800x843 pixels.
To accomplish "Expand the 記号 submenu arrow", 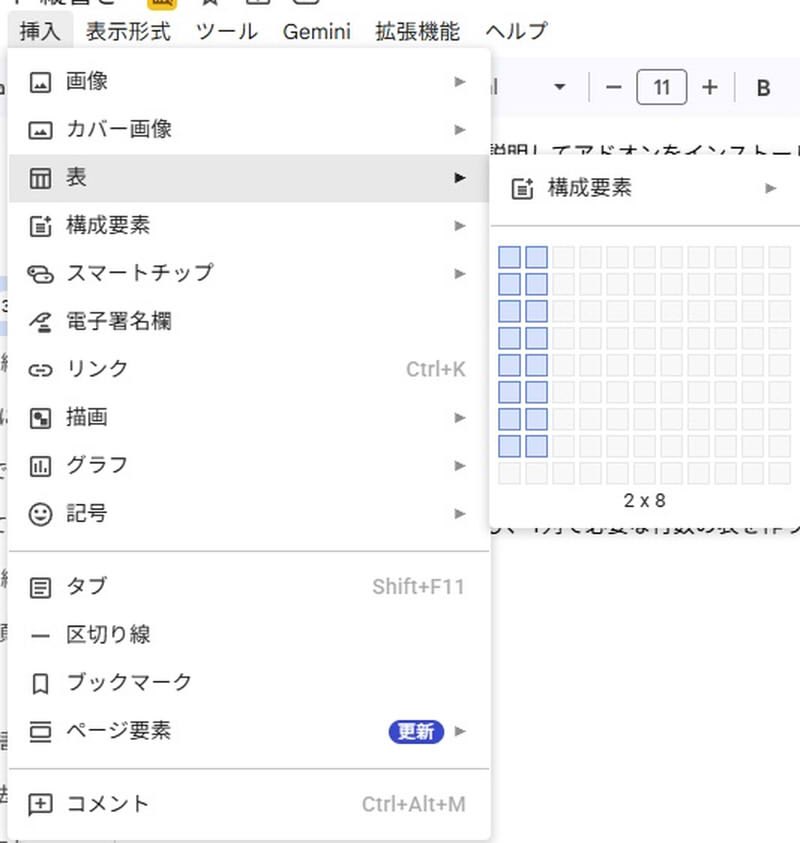I will tap(460, 513).
